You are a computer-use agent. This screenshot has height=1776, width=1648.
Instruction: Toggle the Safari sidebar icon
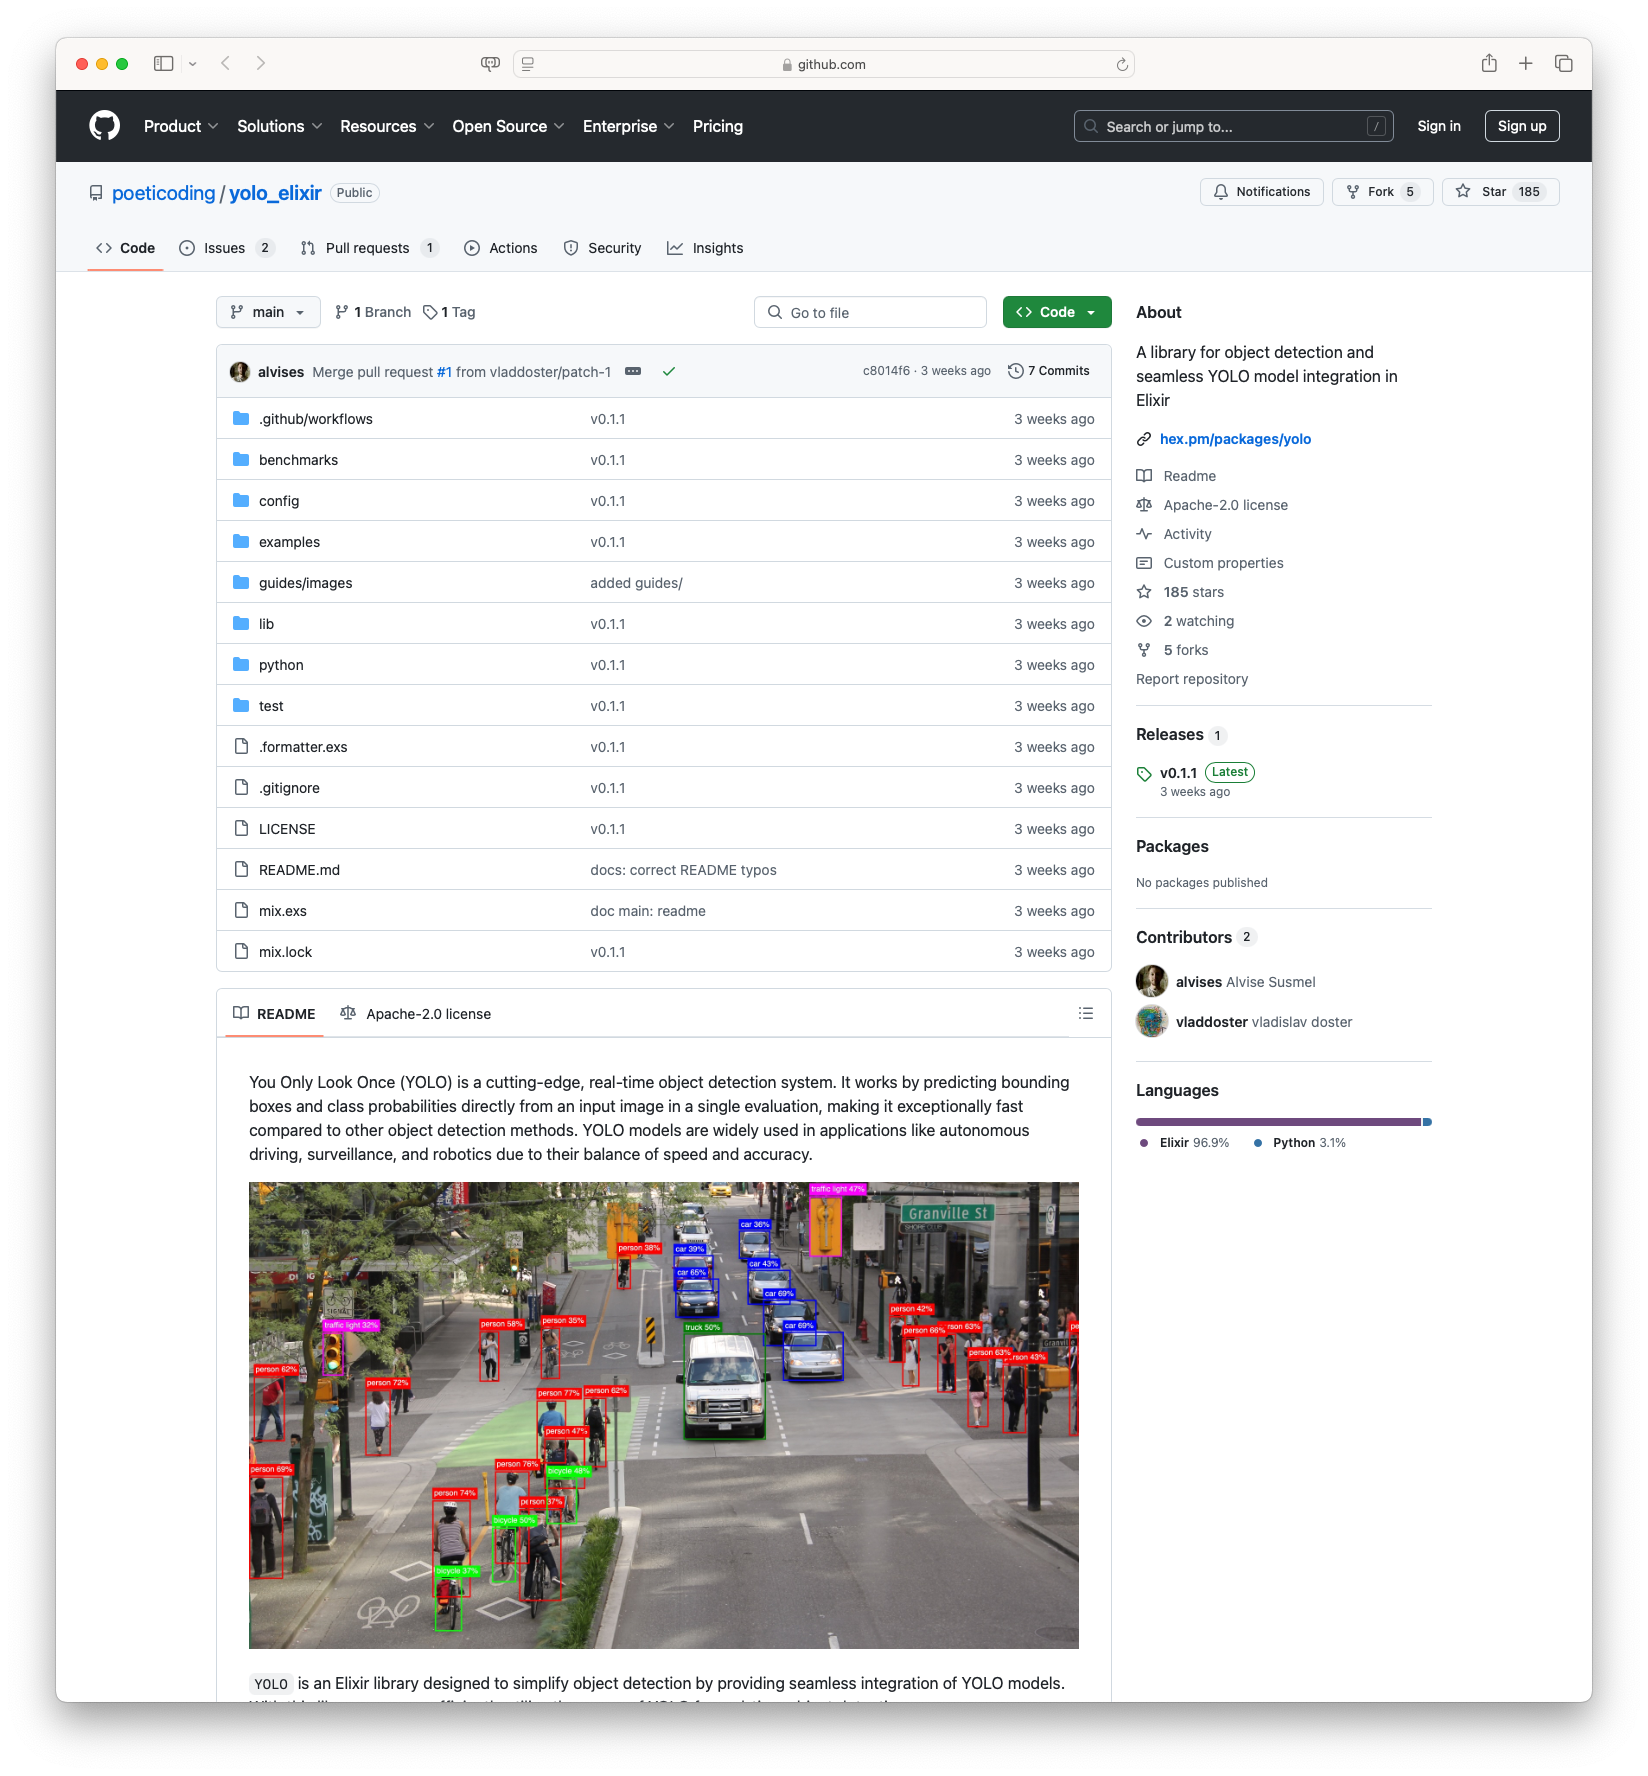164,63
